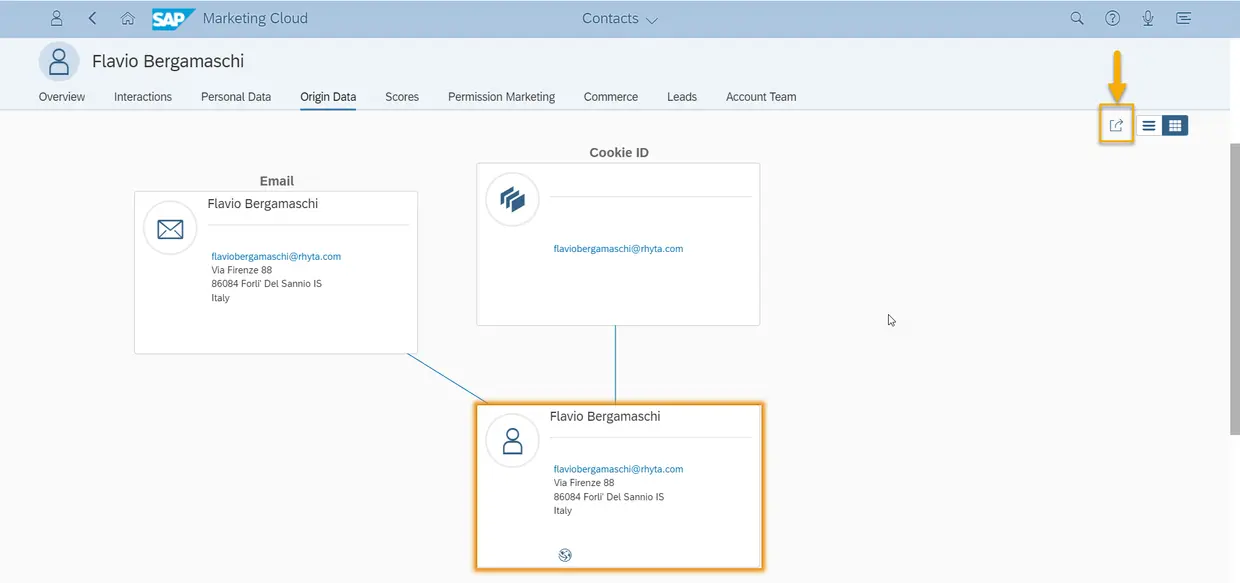Open the notifications list icon
This screenshot has height=583, width=1240.
click(1184, 18)
